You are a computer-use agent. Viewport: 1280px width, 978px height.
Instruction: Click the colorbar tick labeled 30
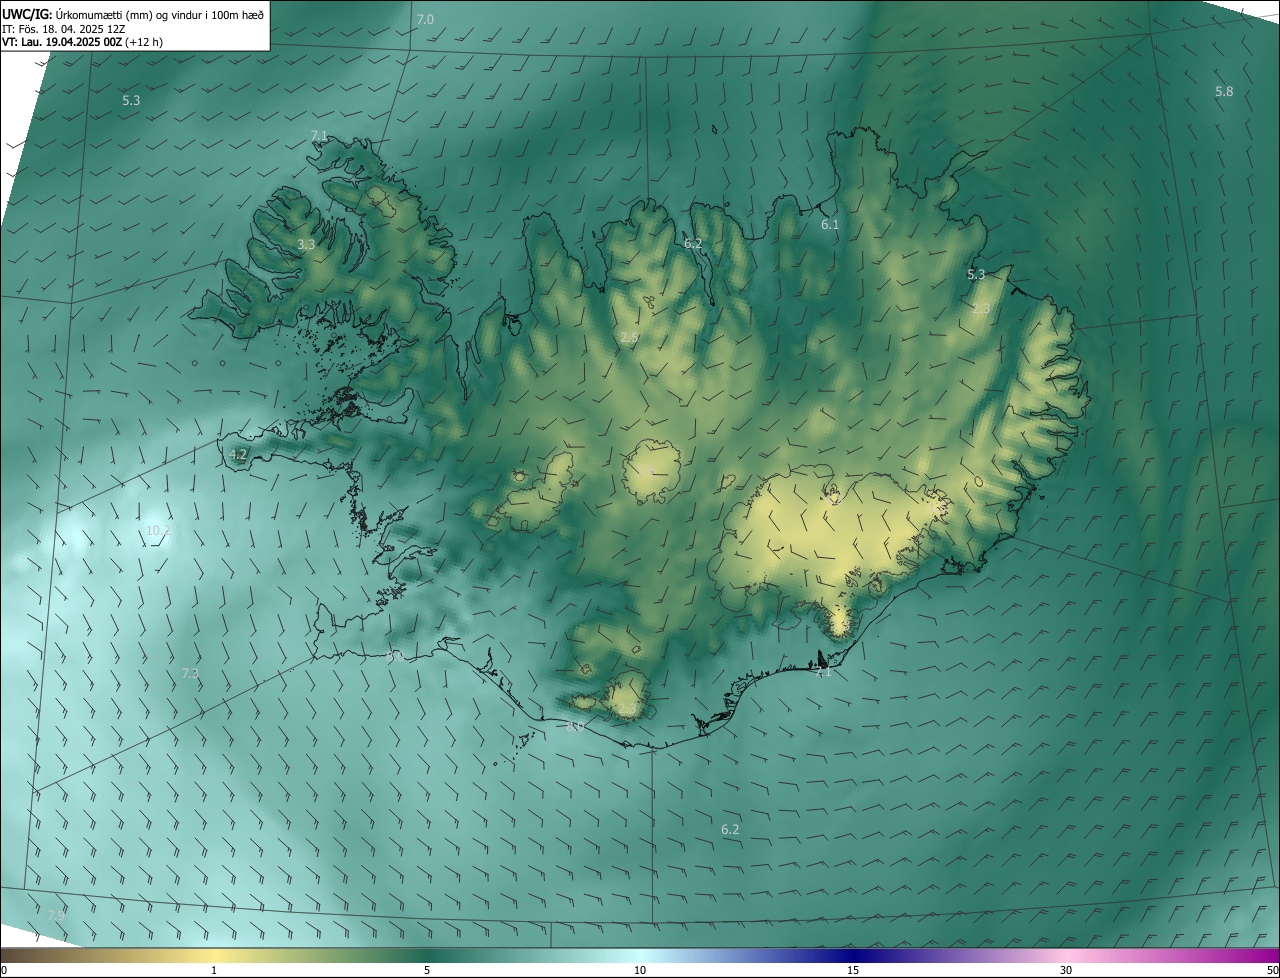pos(1066,971)
